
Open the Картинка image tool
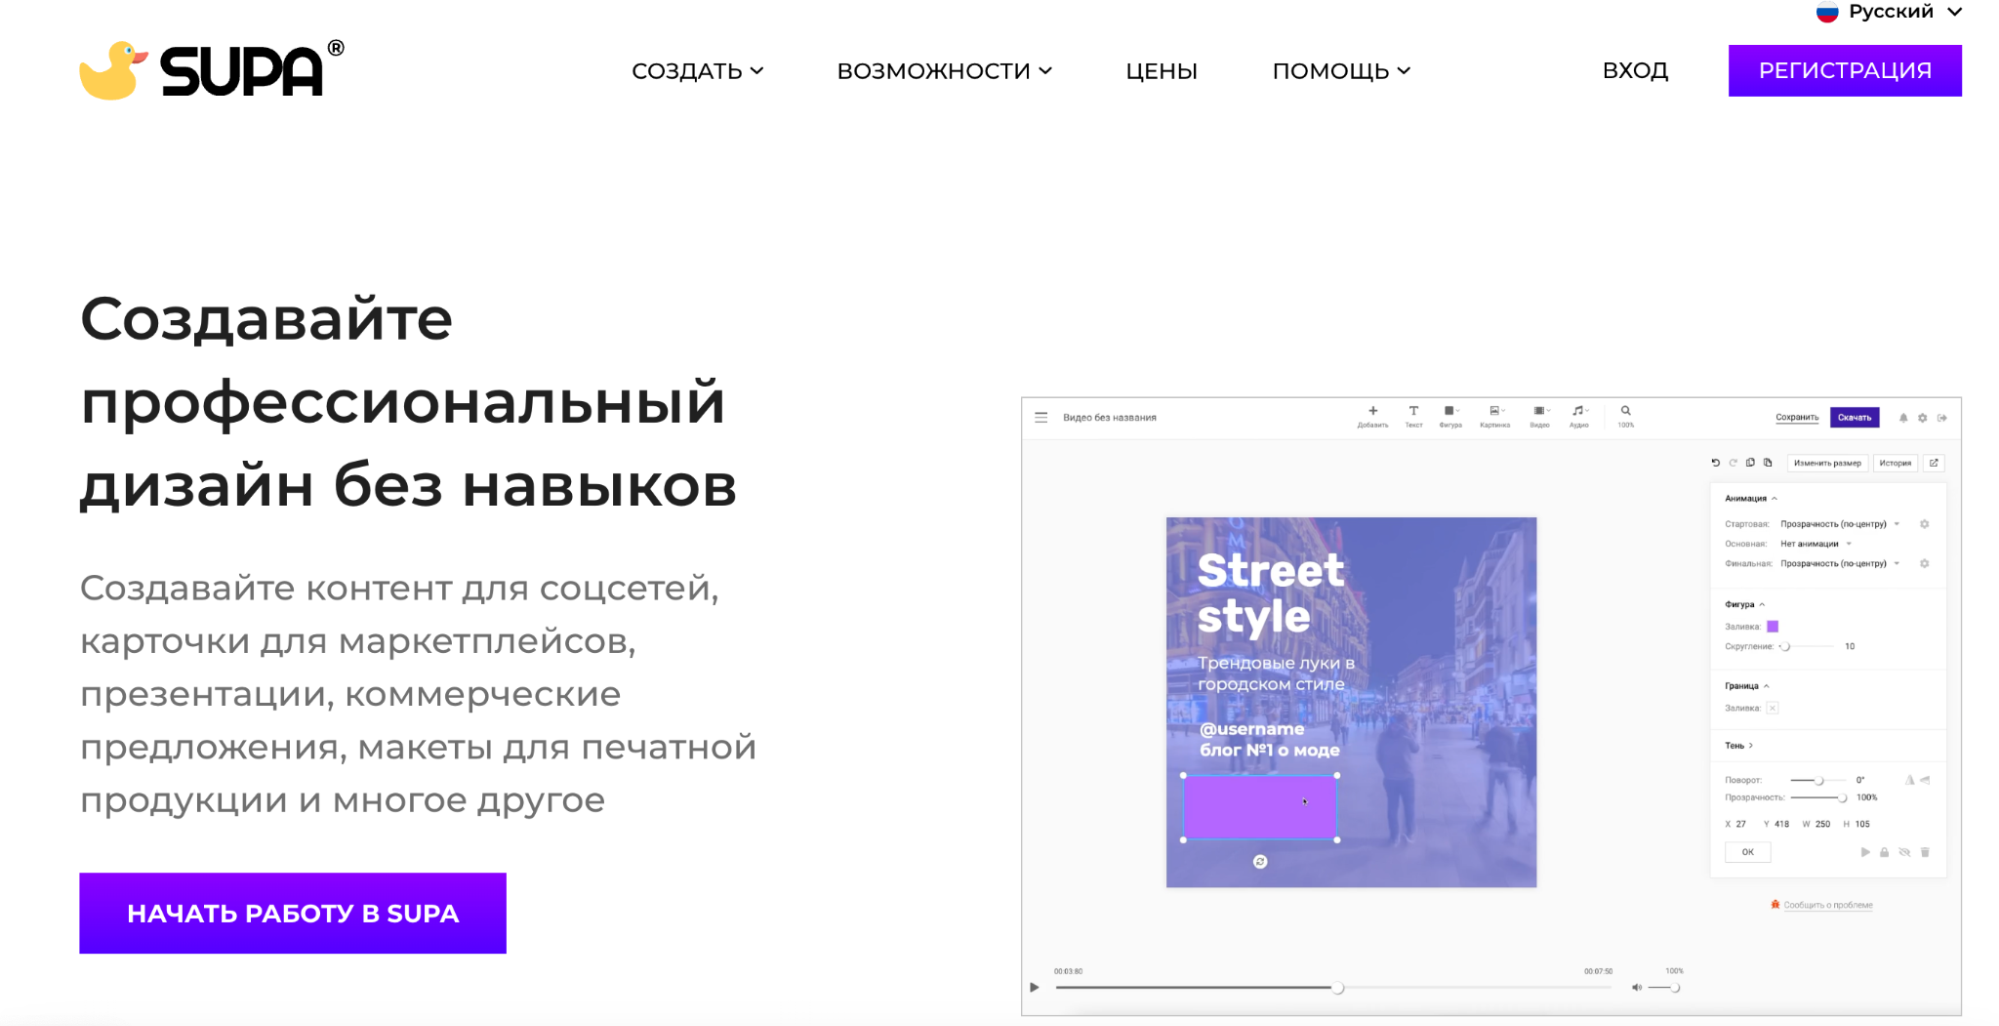[1495, 416]
